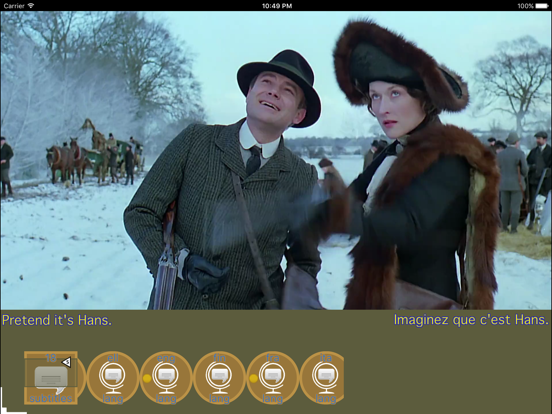Tap the Wi-Fi icon in status bar
The width and height of the screenshot is (552, 414).
point(31,6)
